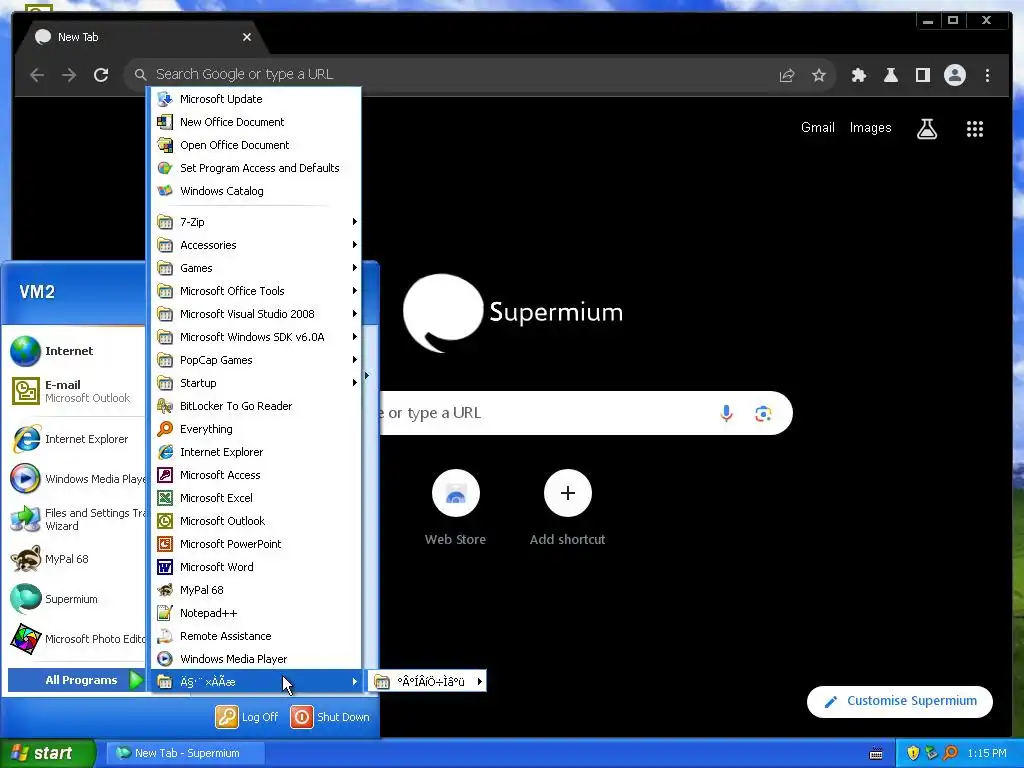Screen dimensions: 1024x768
Task: Launch Microsoft Access from All Programs
Action: click(256, 475)
